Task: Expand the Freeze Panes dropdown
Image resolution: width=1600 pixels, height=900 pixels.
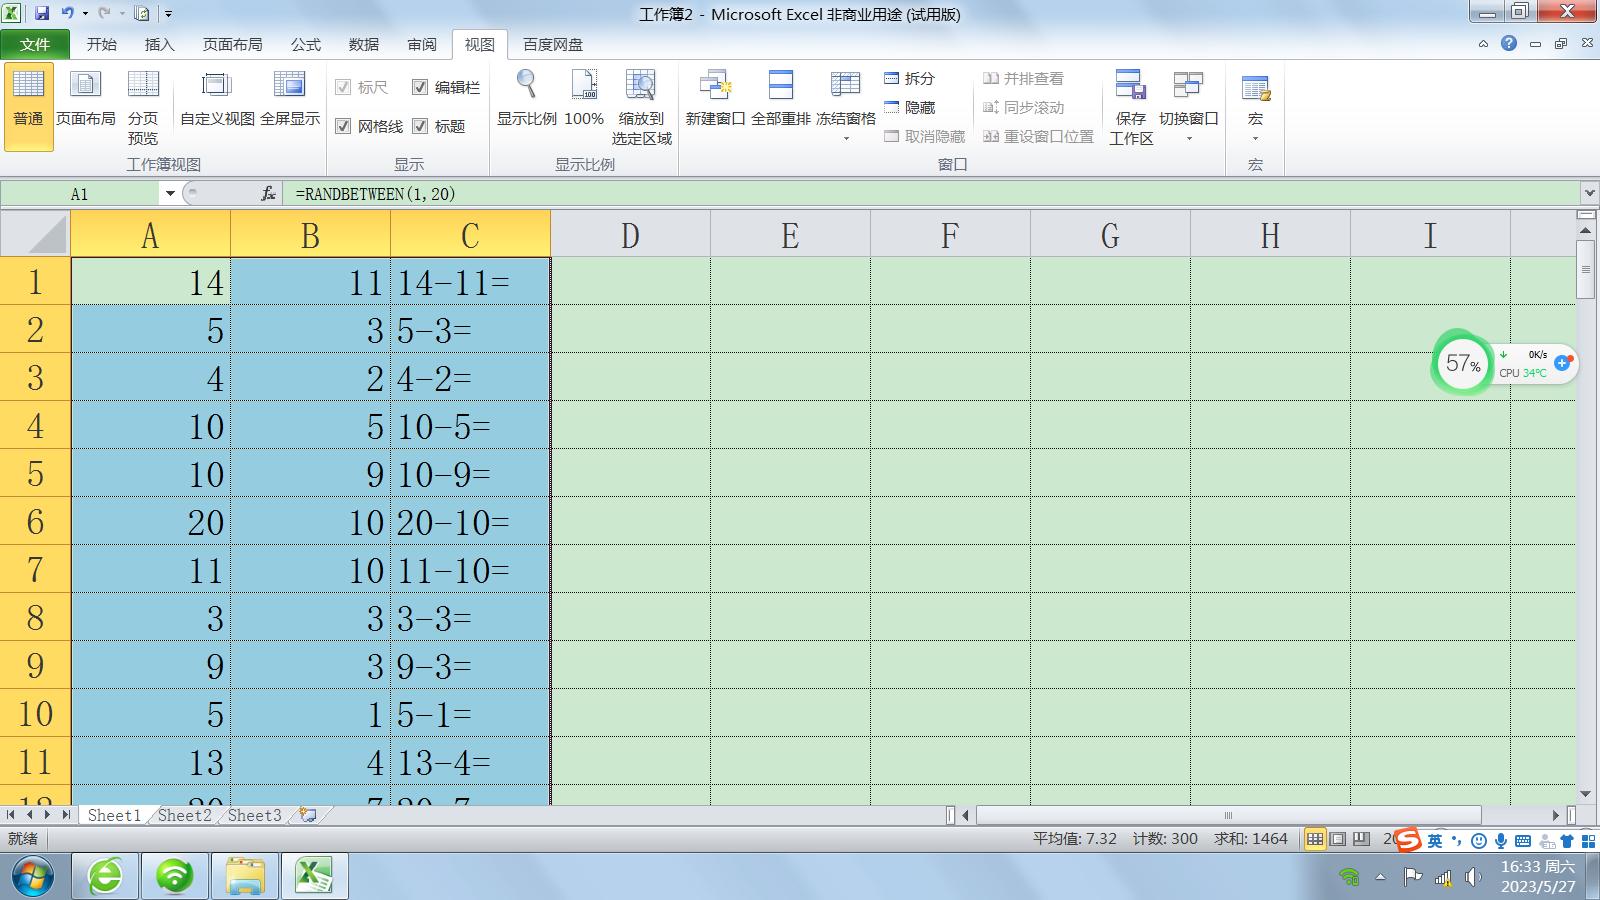Action: (x=846, y=138)
